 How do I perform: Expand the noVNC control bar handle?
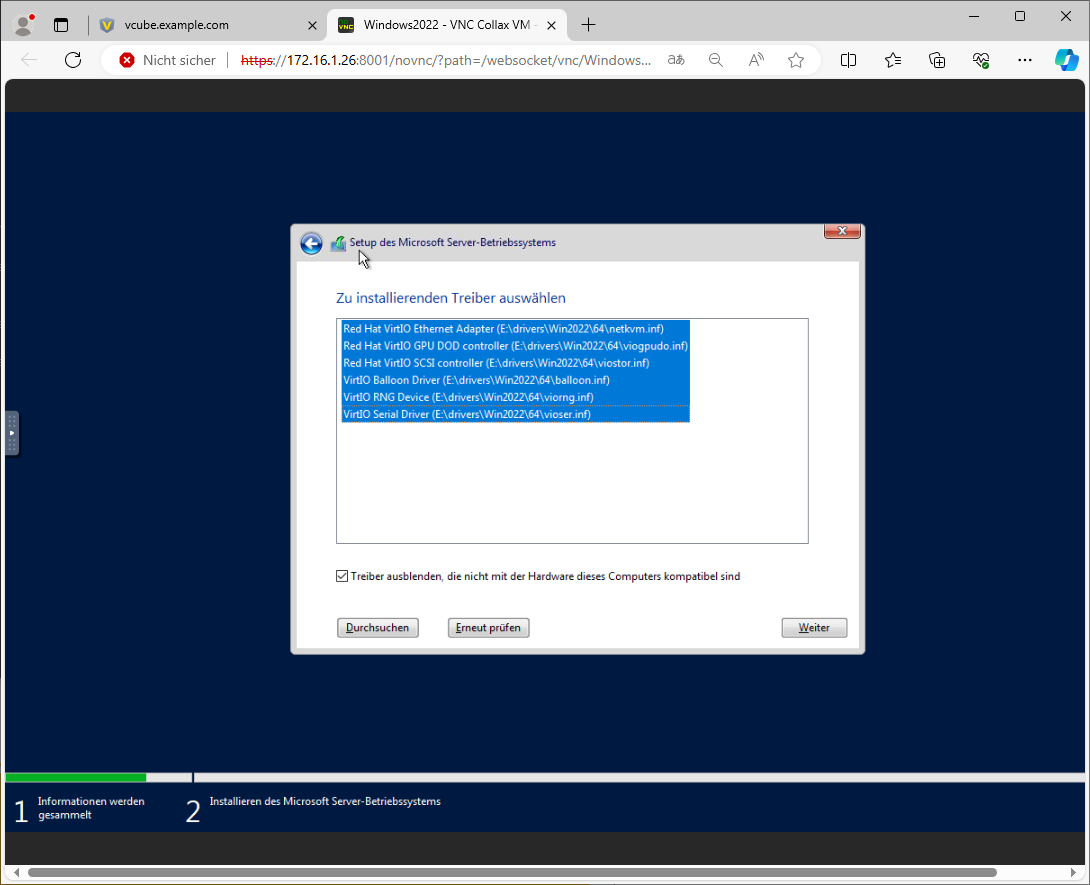click(12, 433)
